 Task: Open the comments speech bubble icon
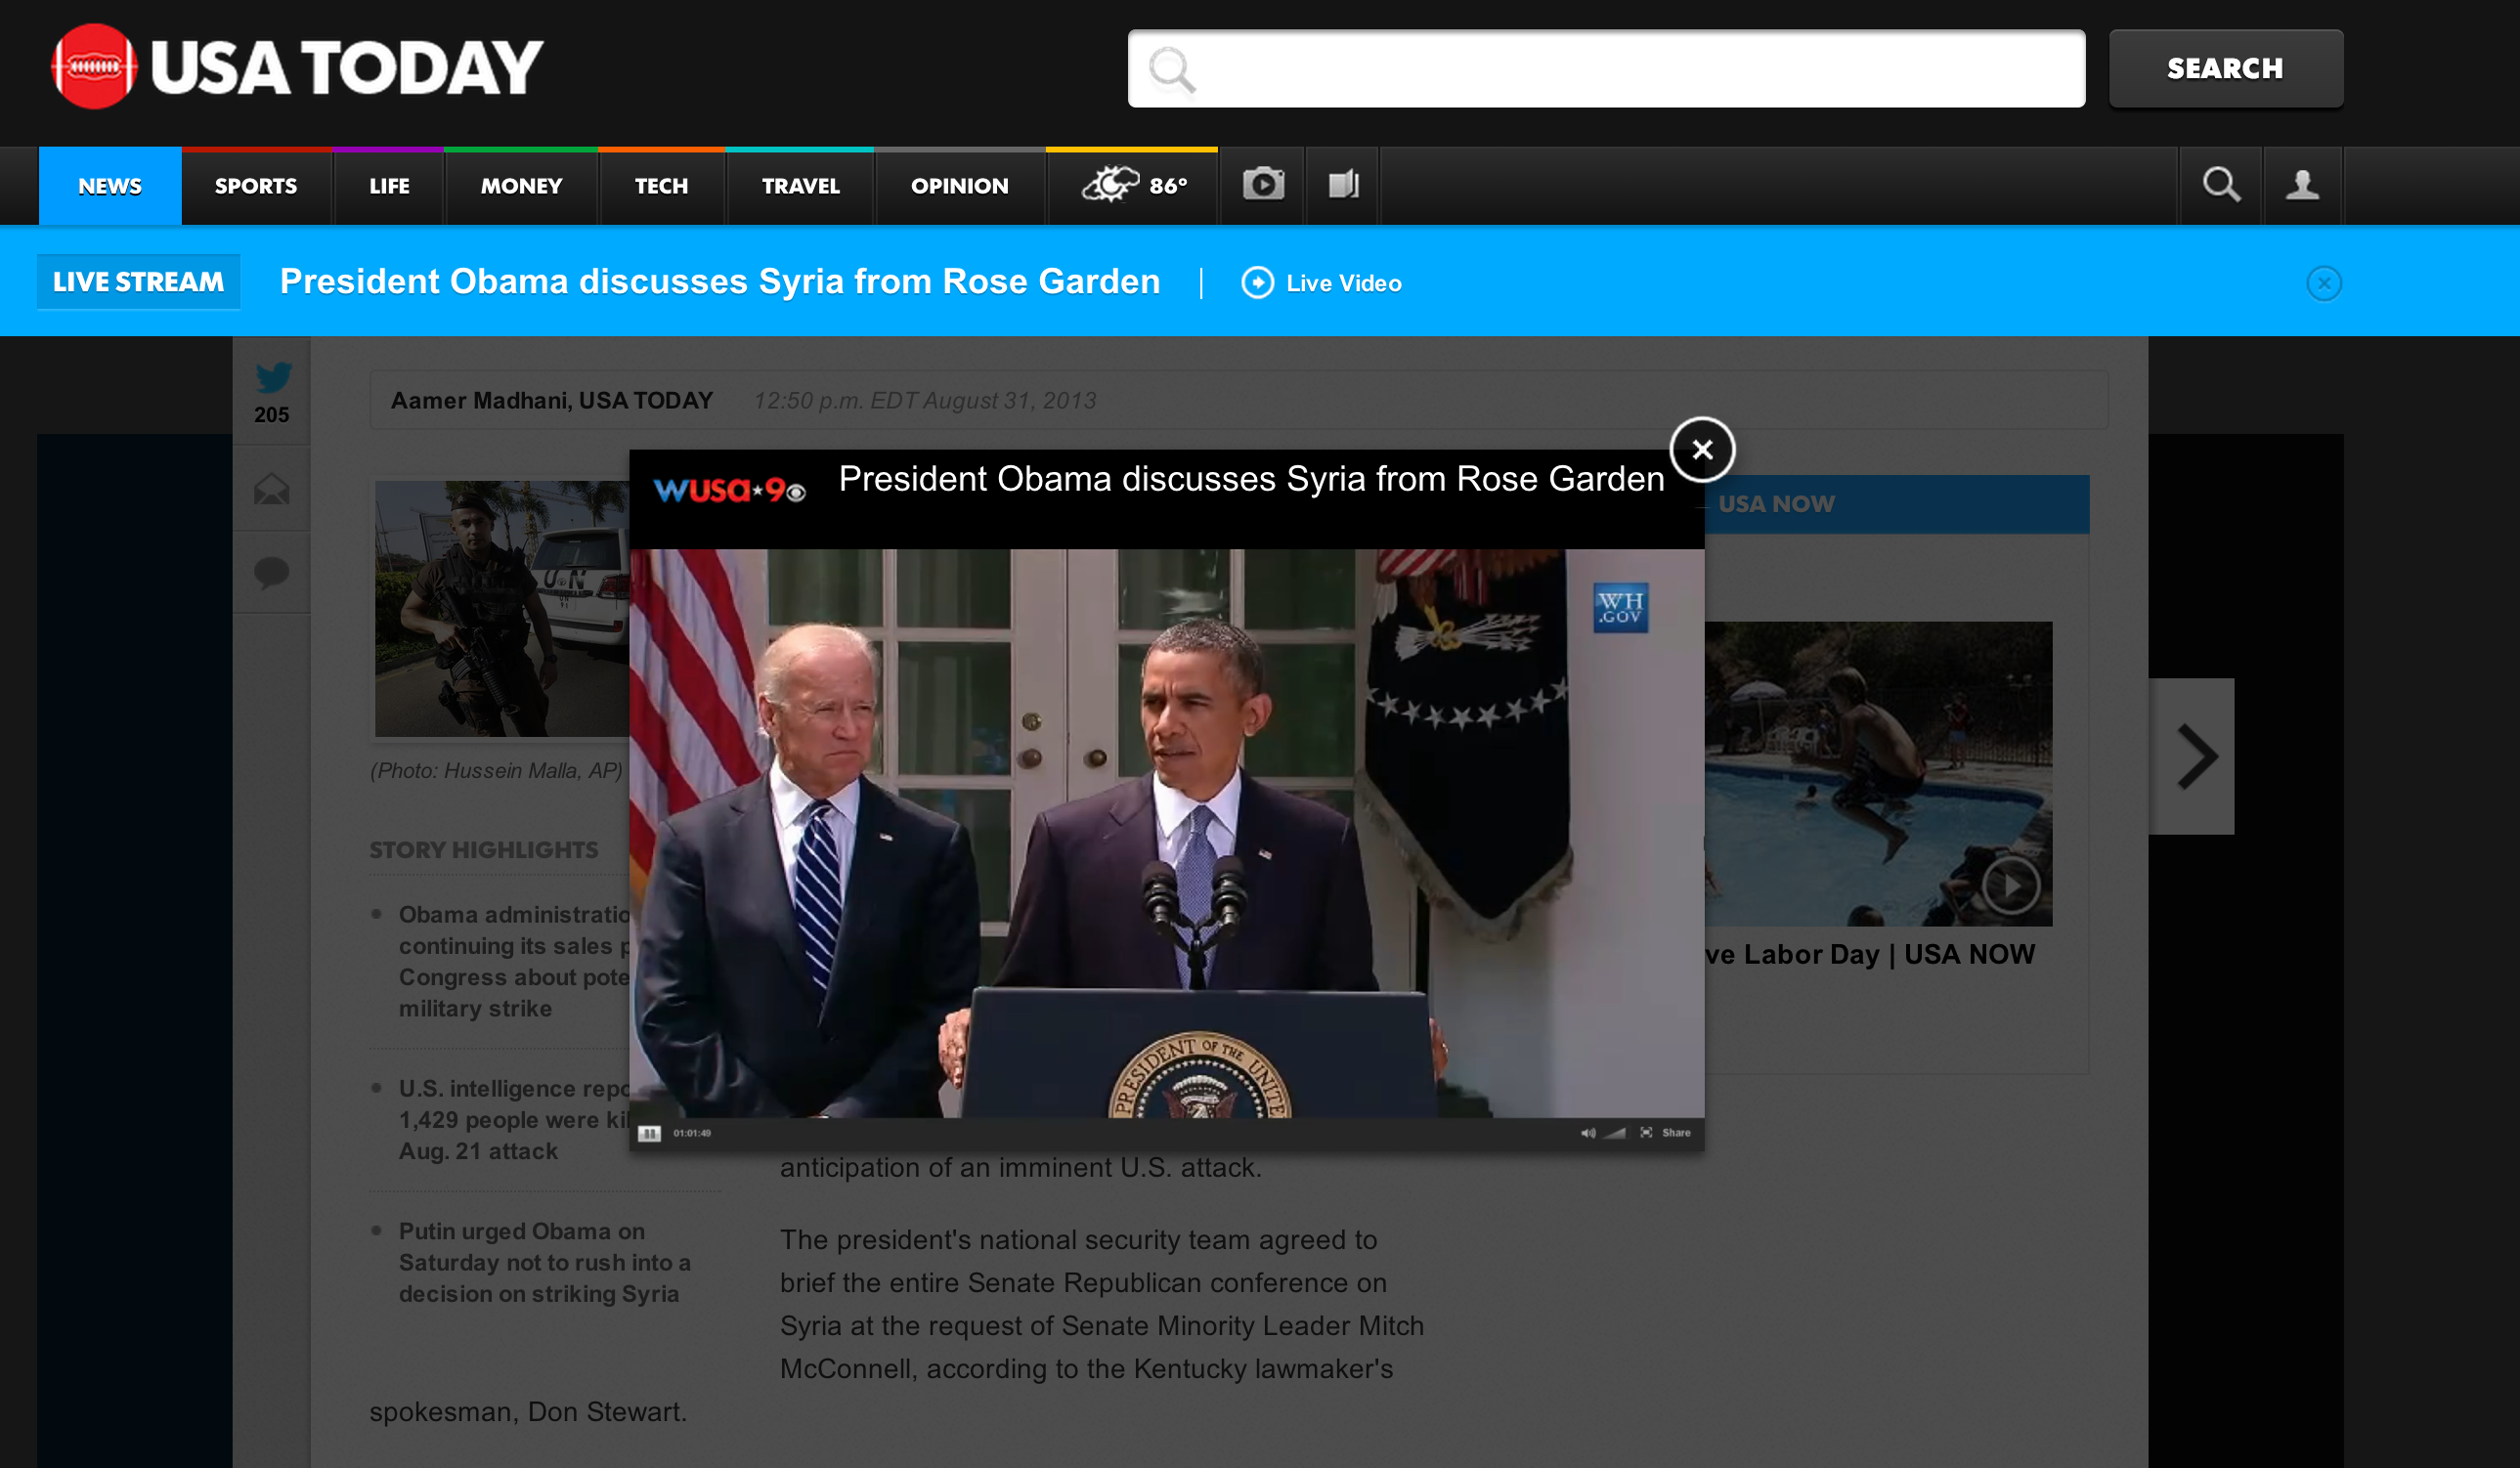coord(271,572)
